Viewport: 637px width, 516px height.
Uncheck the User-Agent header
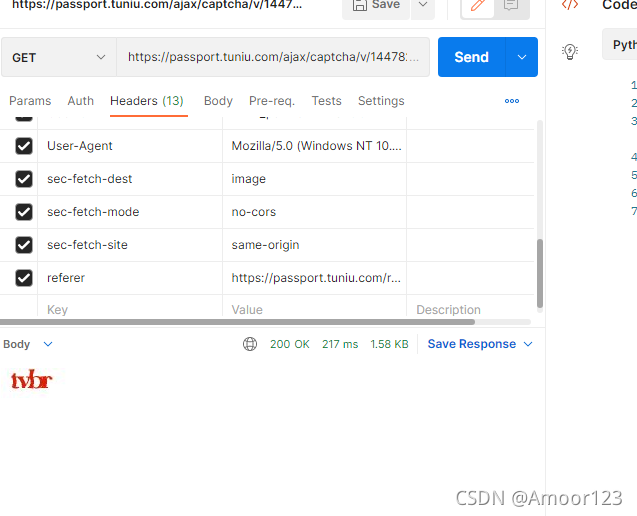click(x=24, y=146)
